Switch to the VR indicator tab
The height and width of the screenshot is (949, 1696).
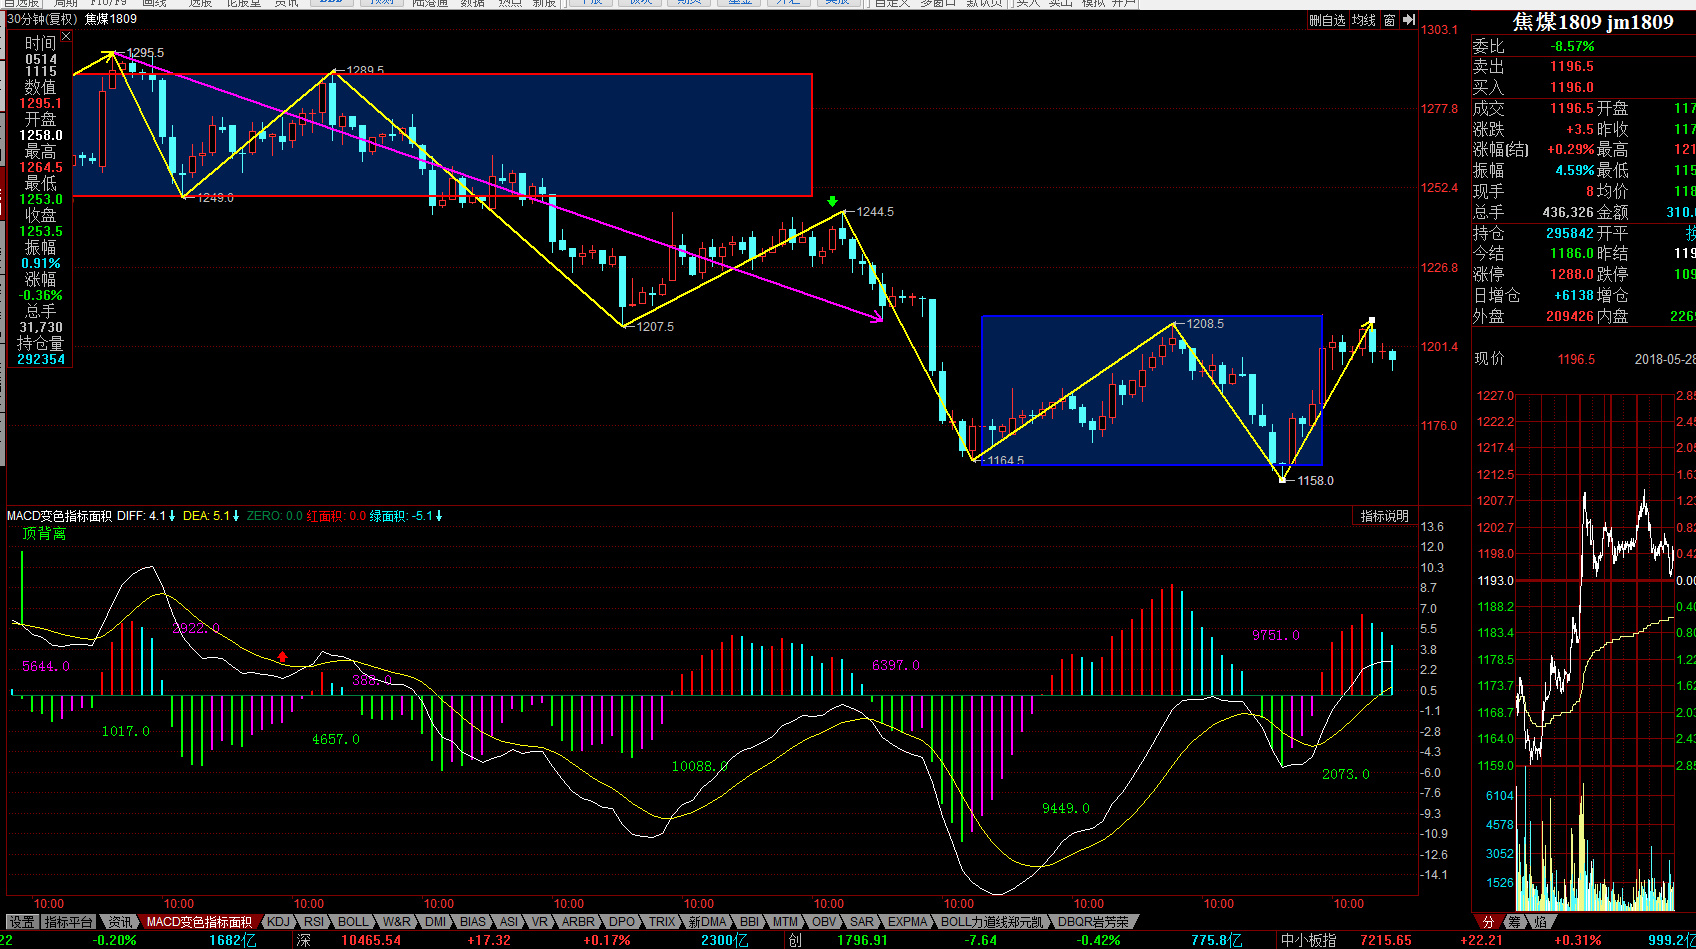(x=540, y=922)
